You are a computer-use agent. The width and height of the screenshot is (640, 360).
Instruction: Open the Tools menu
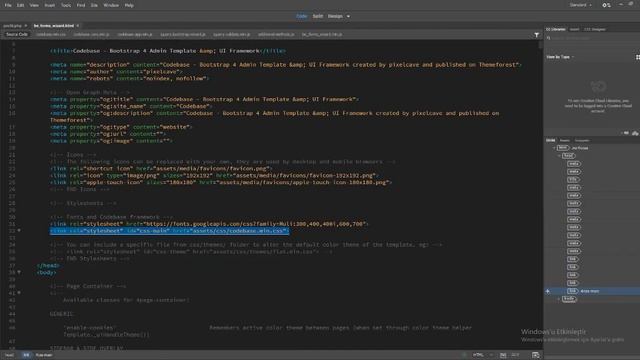point(66,5)
